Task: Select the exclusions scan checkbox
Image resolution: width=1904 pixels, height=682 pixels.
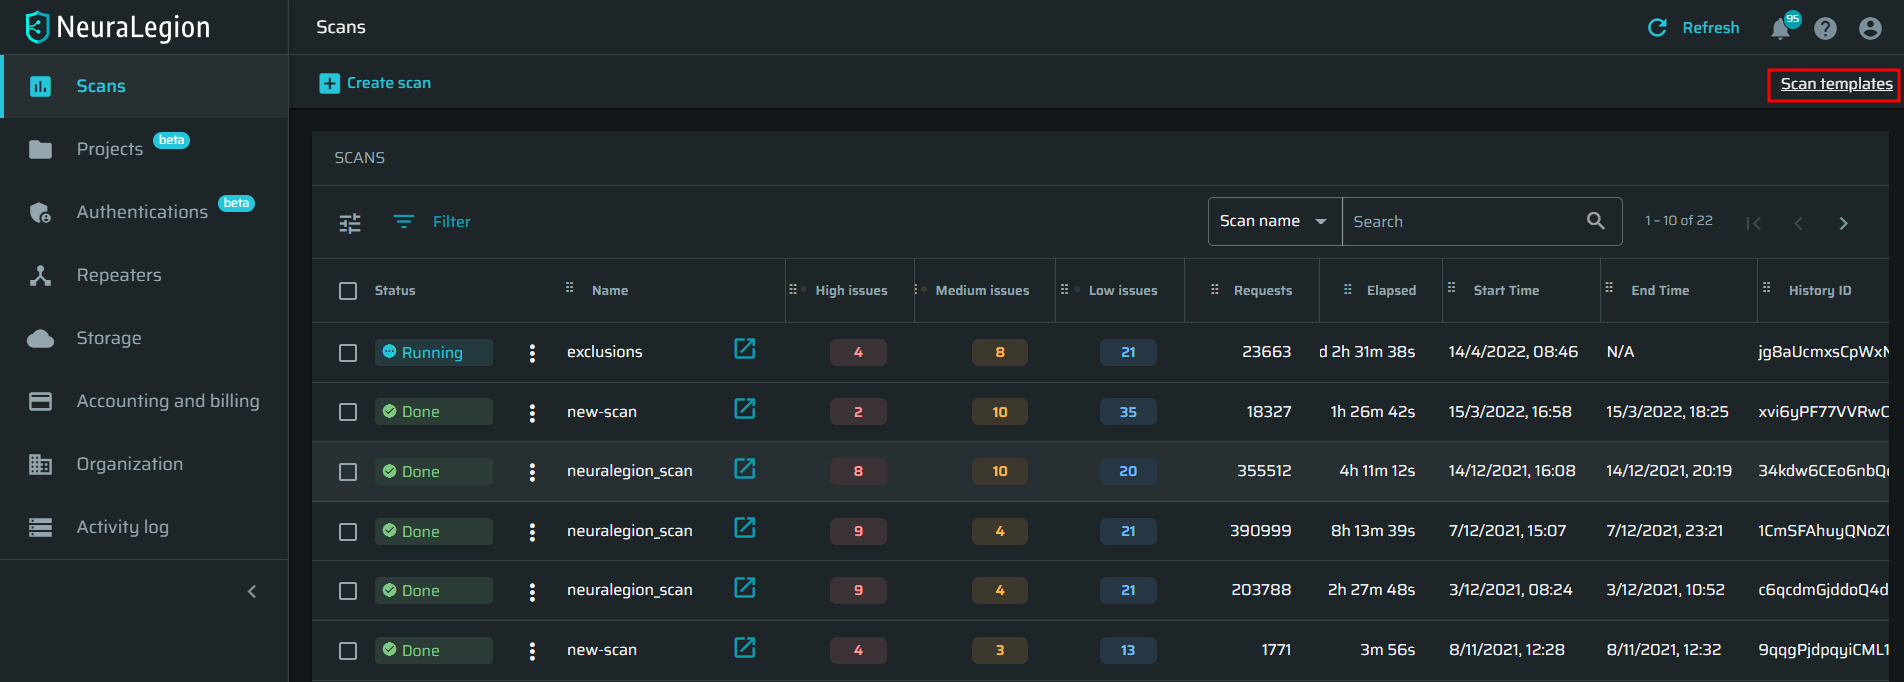Action: 348,353
